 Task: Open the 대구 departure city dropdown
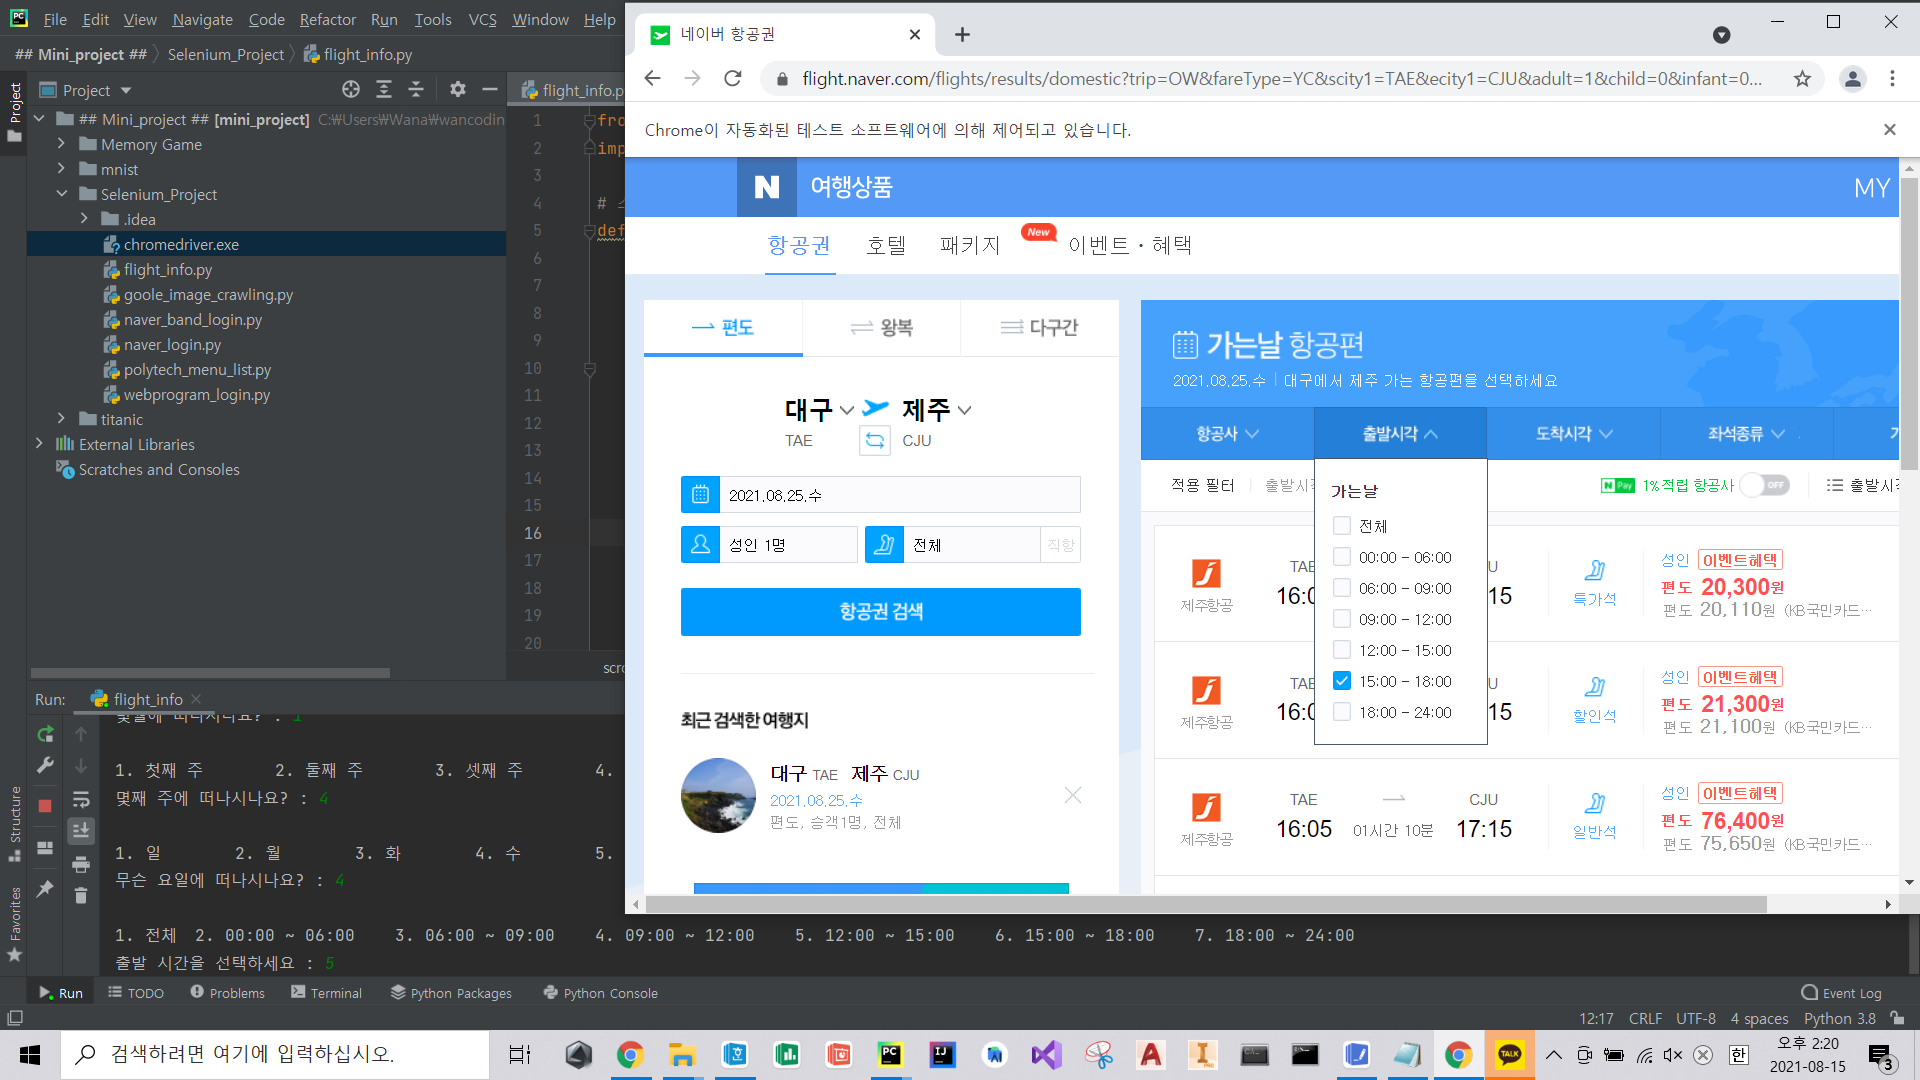819,410
